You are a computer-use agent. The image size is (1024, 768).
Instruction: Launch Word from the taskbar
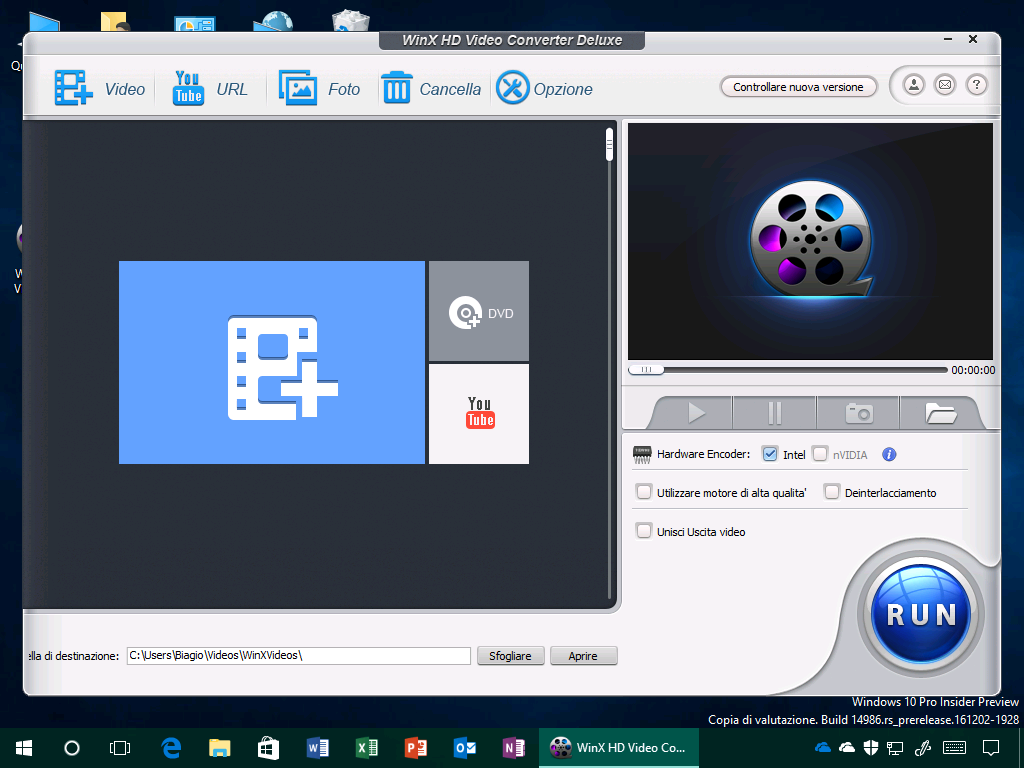pos(317,748)
